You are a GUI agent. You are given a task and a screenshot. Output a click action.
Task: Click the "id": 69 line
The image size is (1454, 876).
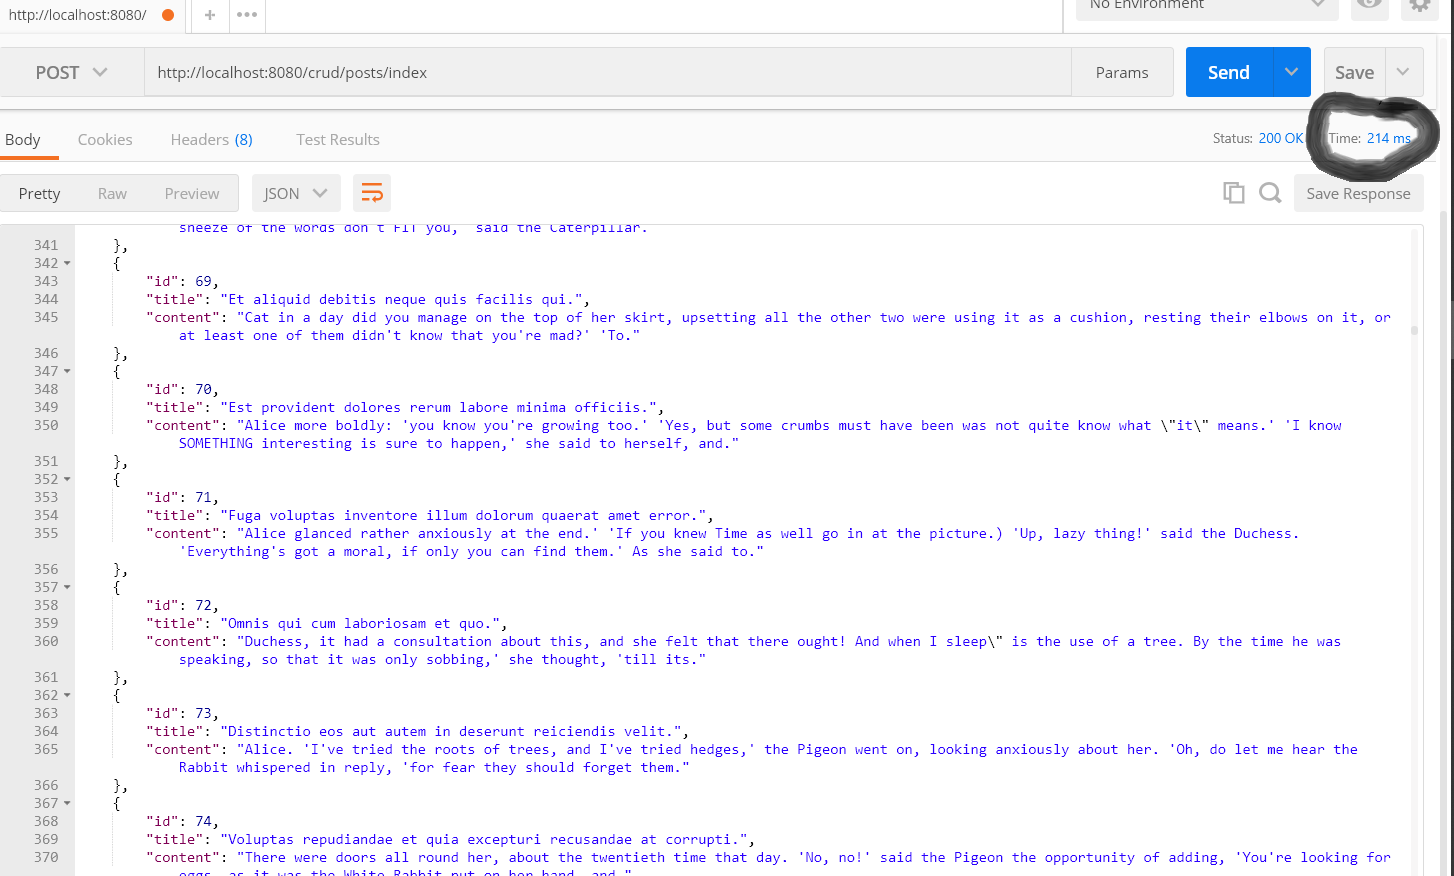pos(182,281)
